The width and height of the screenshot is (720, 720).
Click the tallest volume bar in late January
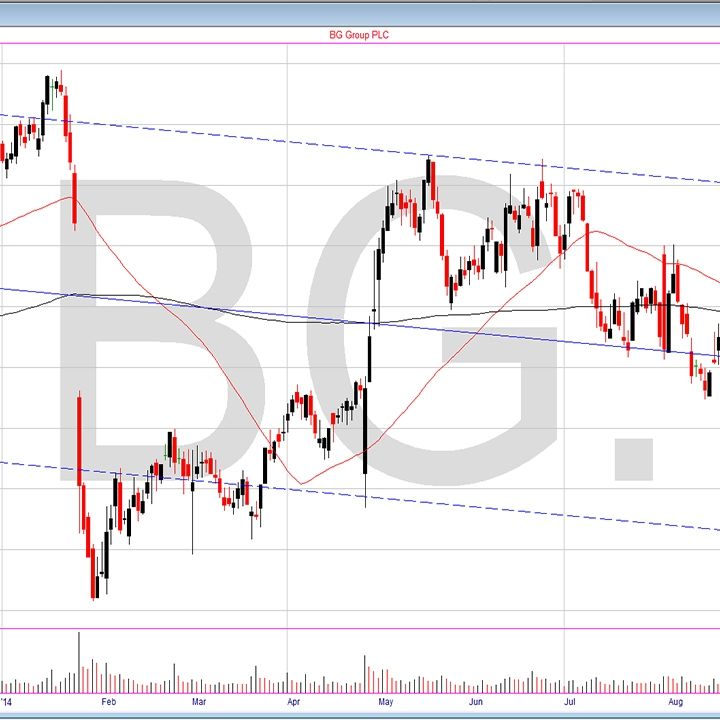[x=79, y=660]
